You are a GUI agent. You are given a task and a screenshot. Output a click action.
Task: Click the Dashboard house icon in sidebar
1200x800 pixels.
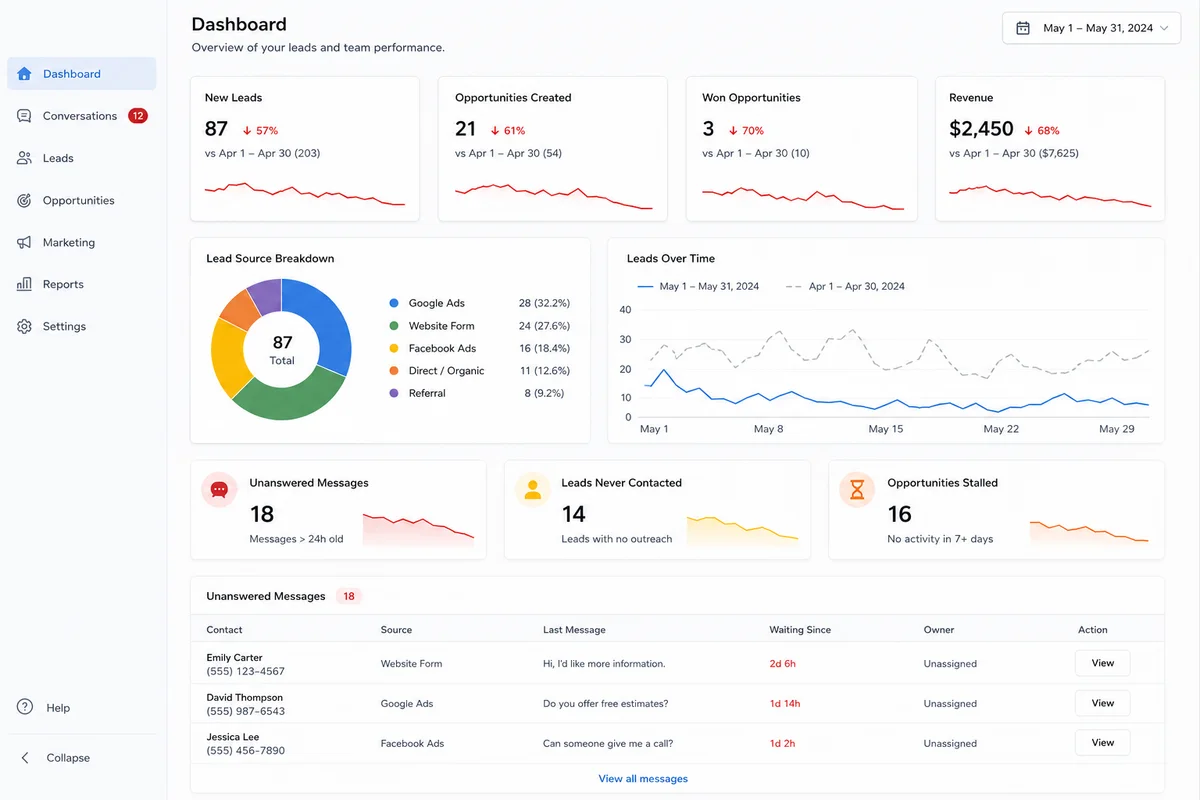pyautogui.click(x=24, y=74)
